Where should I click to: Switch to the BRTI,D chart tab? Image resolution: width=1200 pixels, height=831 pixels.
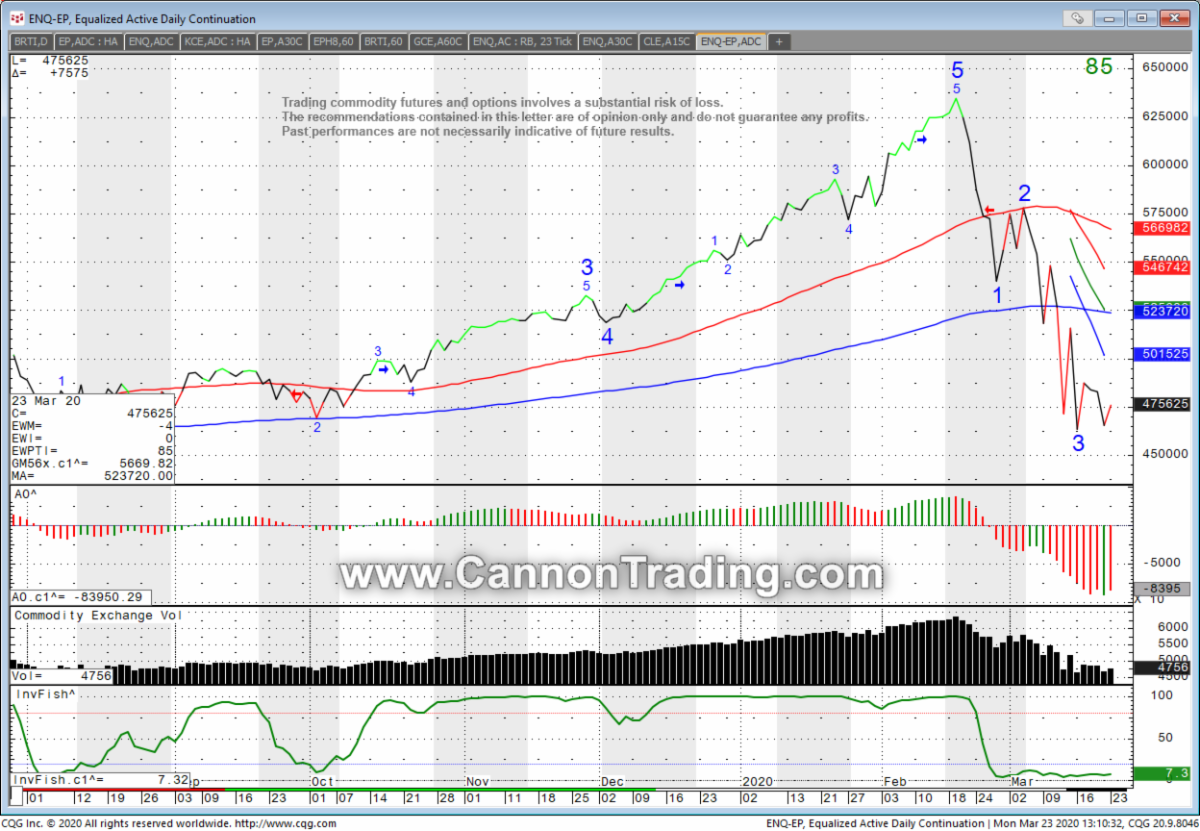32,41
